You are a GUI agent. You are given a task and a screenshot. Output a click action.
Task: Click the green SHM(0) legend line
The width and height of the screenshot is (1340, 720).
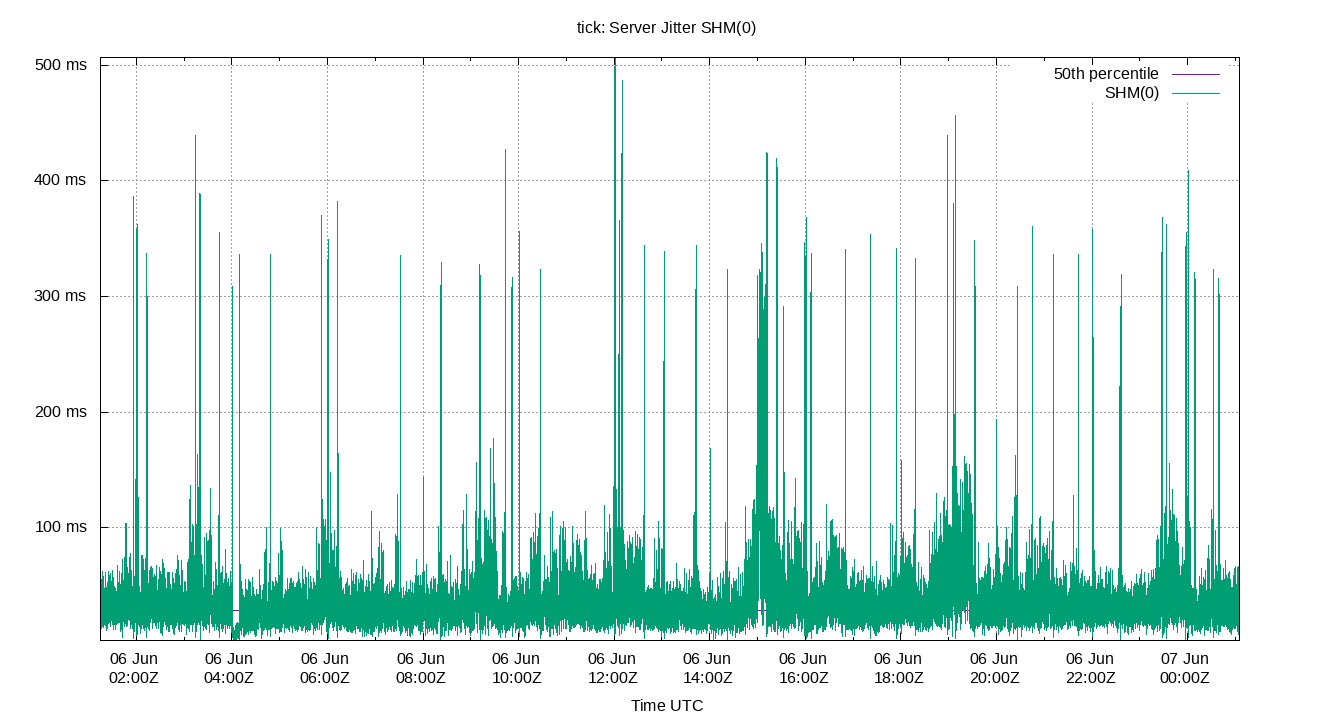coord(1196,93)
